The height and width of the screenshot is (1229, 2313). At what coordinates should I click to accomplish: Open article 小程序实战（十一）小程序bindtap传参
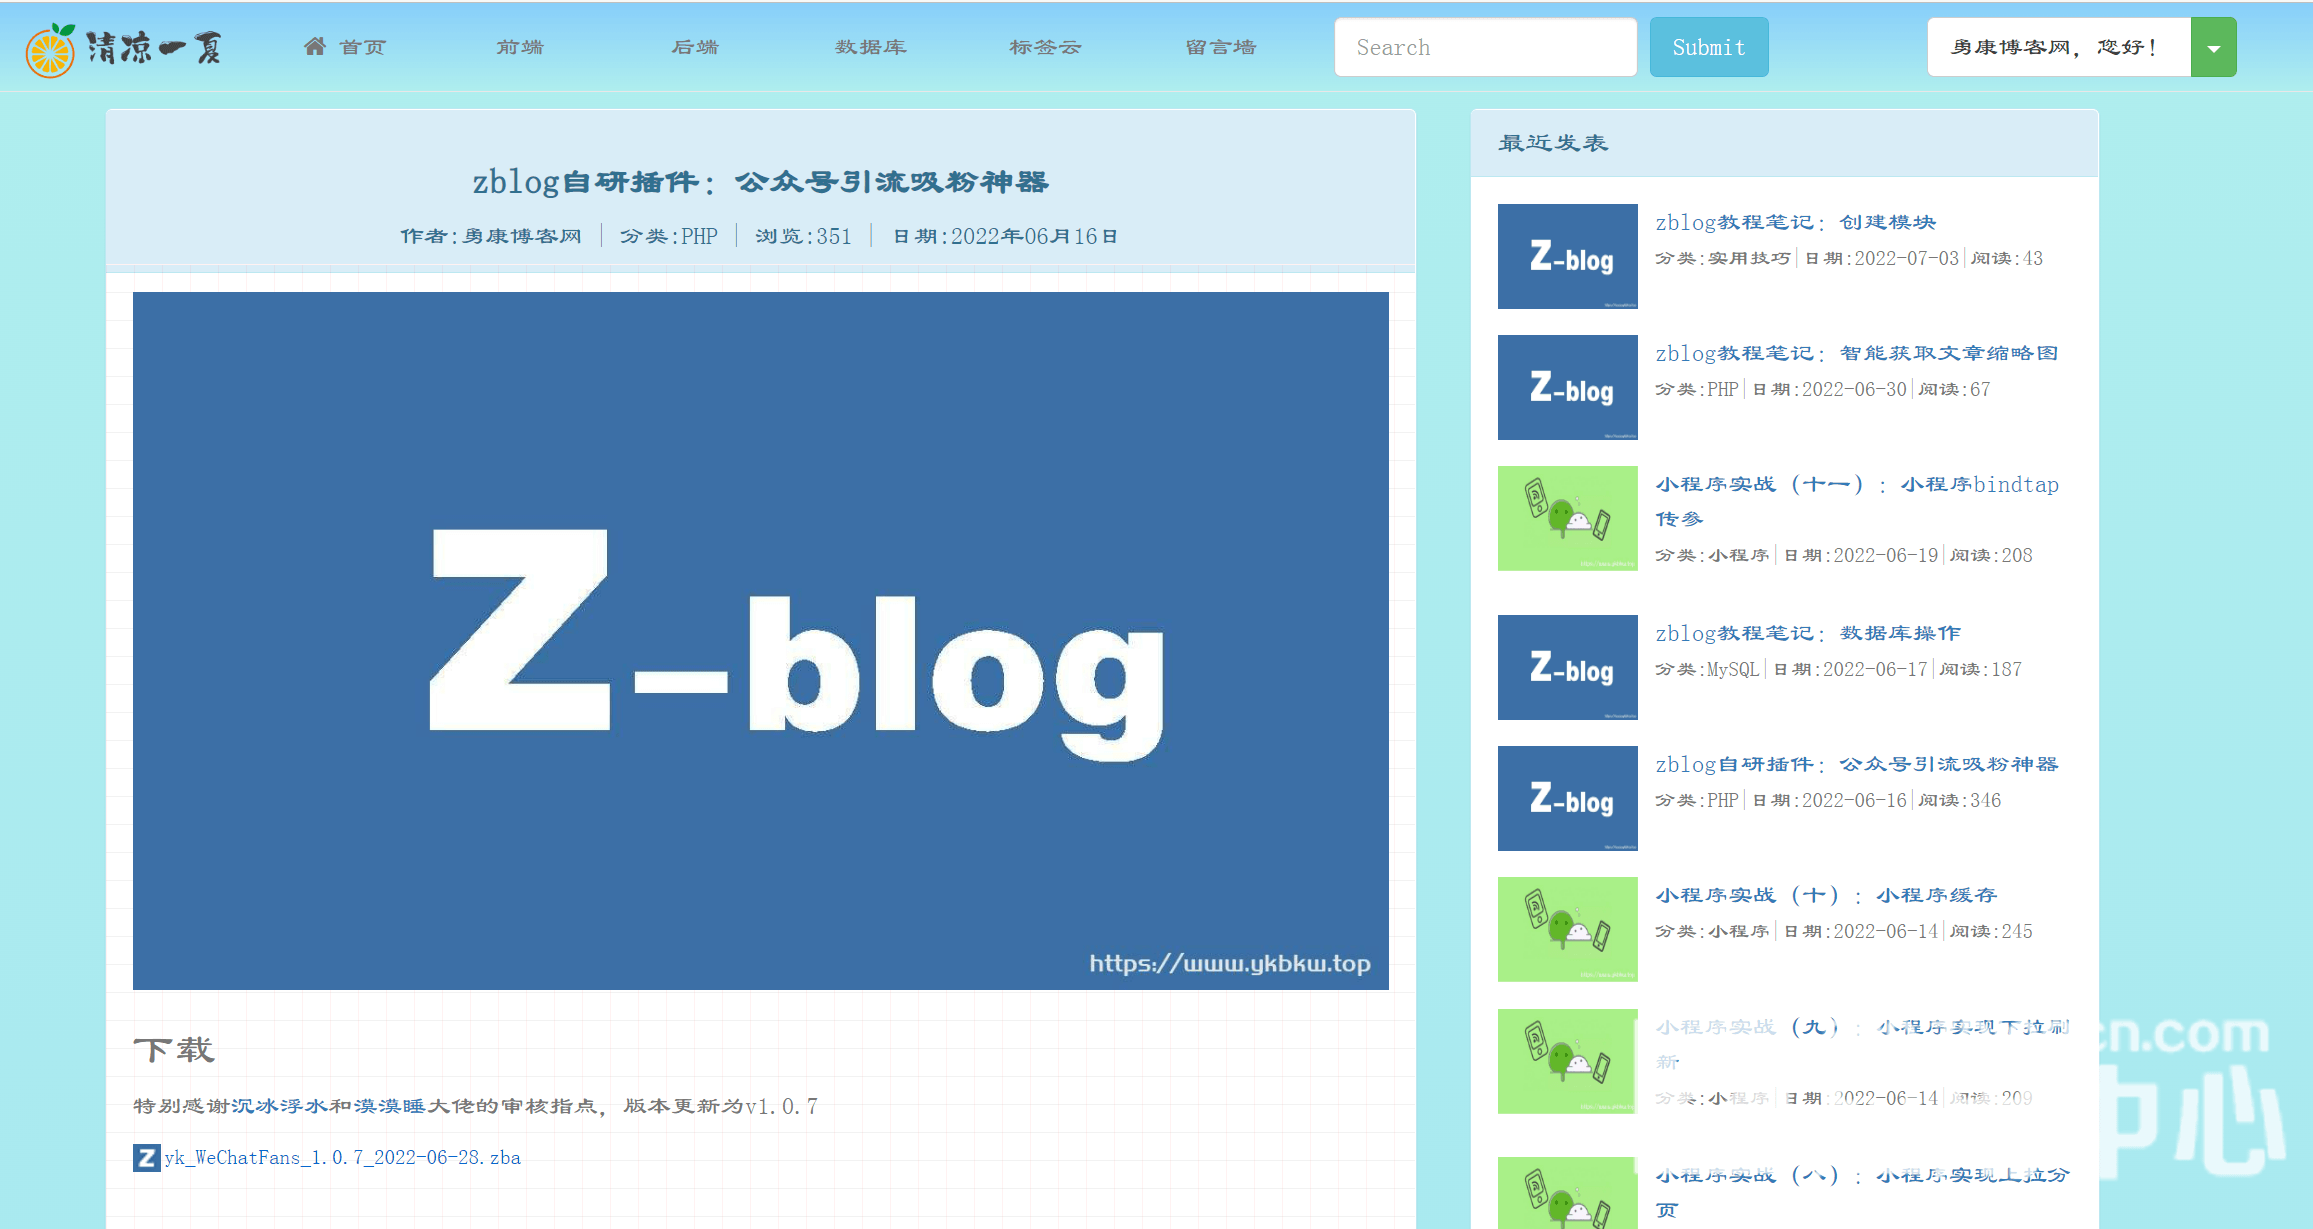pyautogui.click(x=1857, y=501)
